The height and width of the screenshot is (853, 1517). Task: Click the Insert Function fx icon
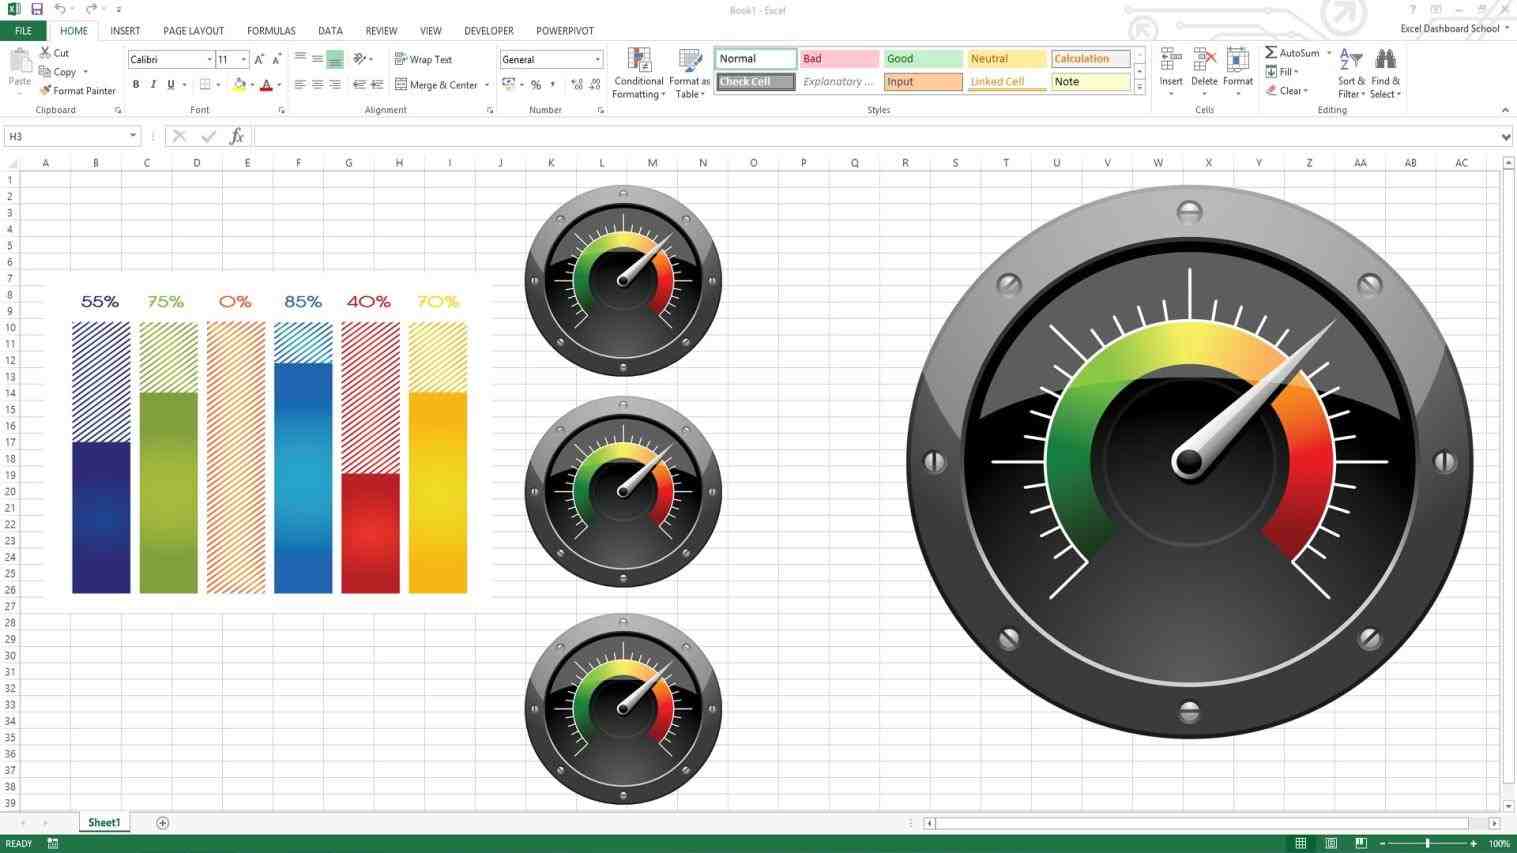point(236,135)
